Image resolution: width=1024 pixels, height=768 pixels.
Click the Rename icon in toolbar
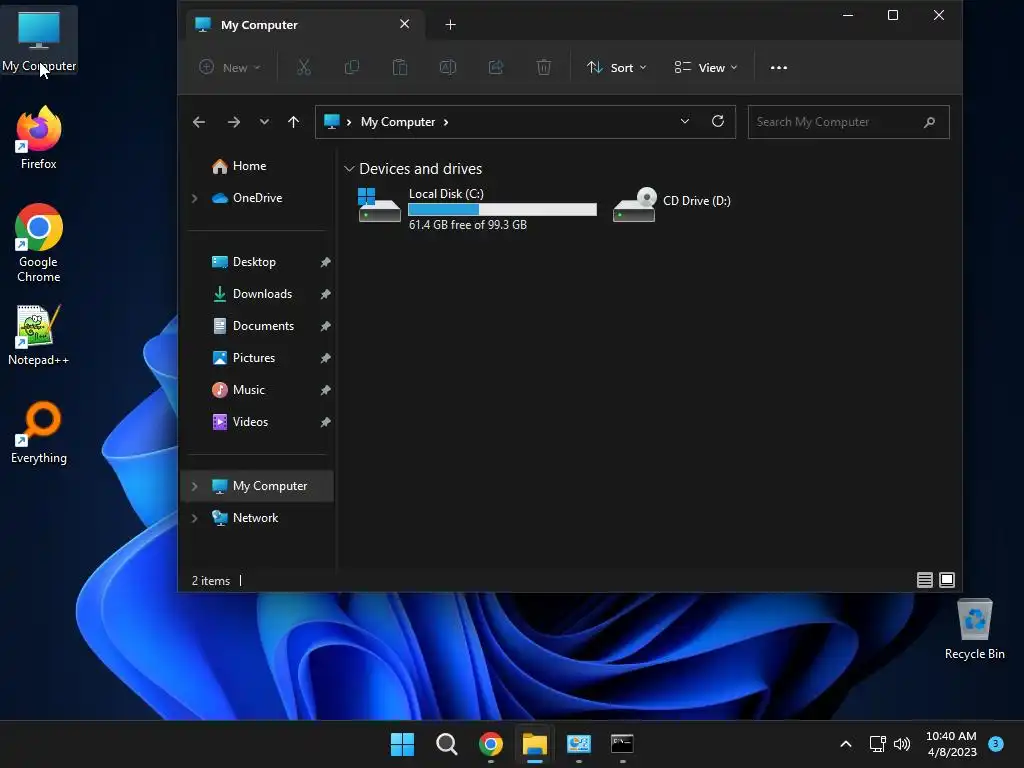click(x=448, y=67)
